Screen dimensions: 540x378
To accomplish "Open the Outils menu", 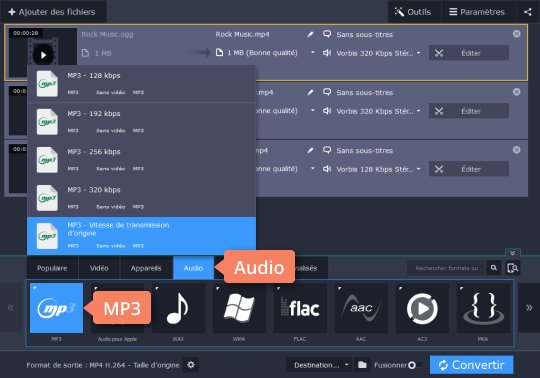I will pos(413,12).
